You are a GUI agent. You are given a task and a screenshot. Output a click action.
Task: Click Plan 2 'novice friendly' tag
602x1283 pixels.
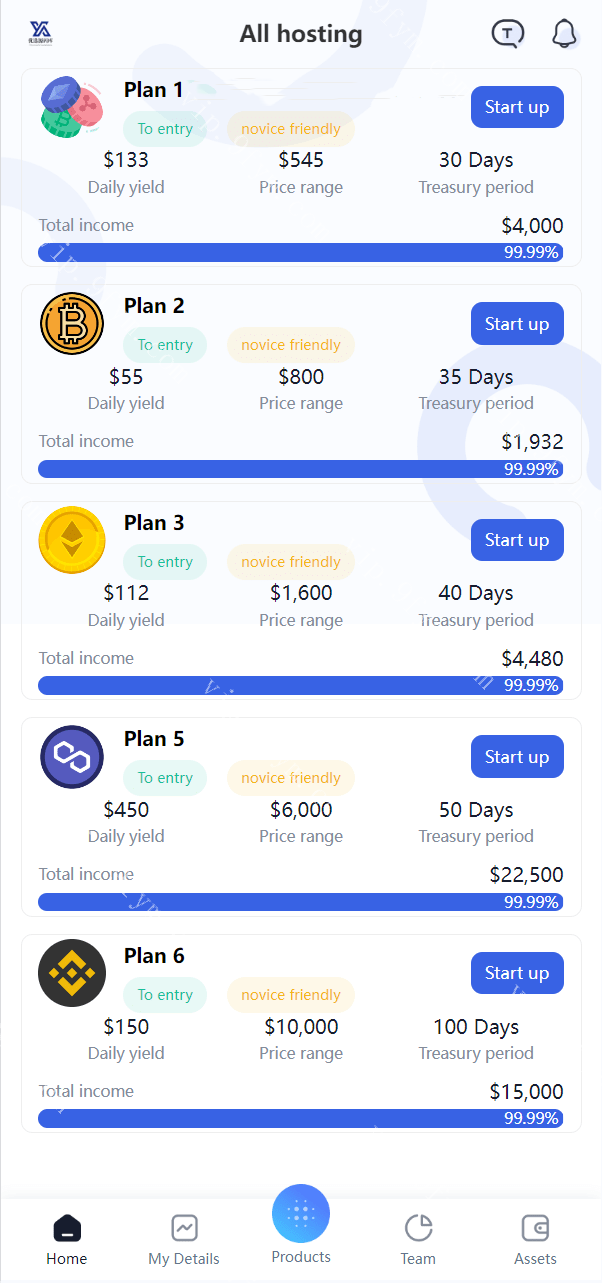click(x=291, y=345)
